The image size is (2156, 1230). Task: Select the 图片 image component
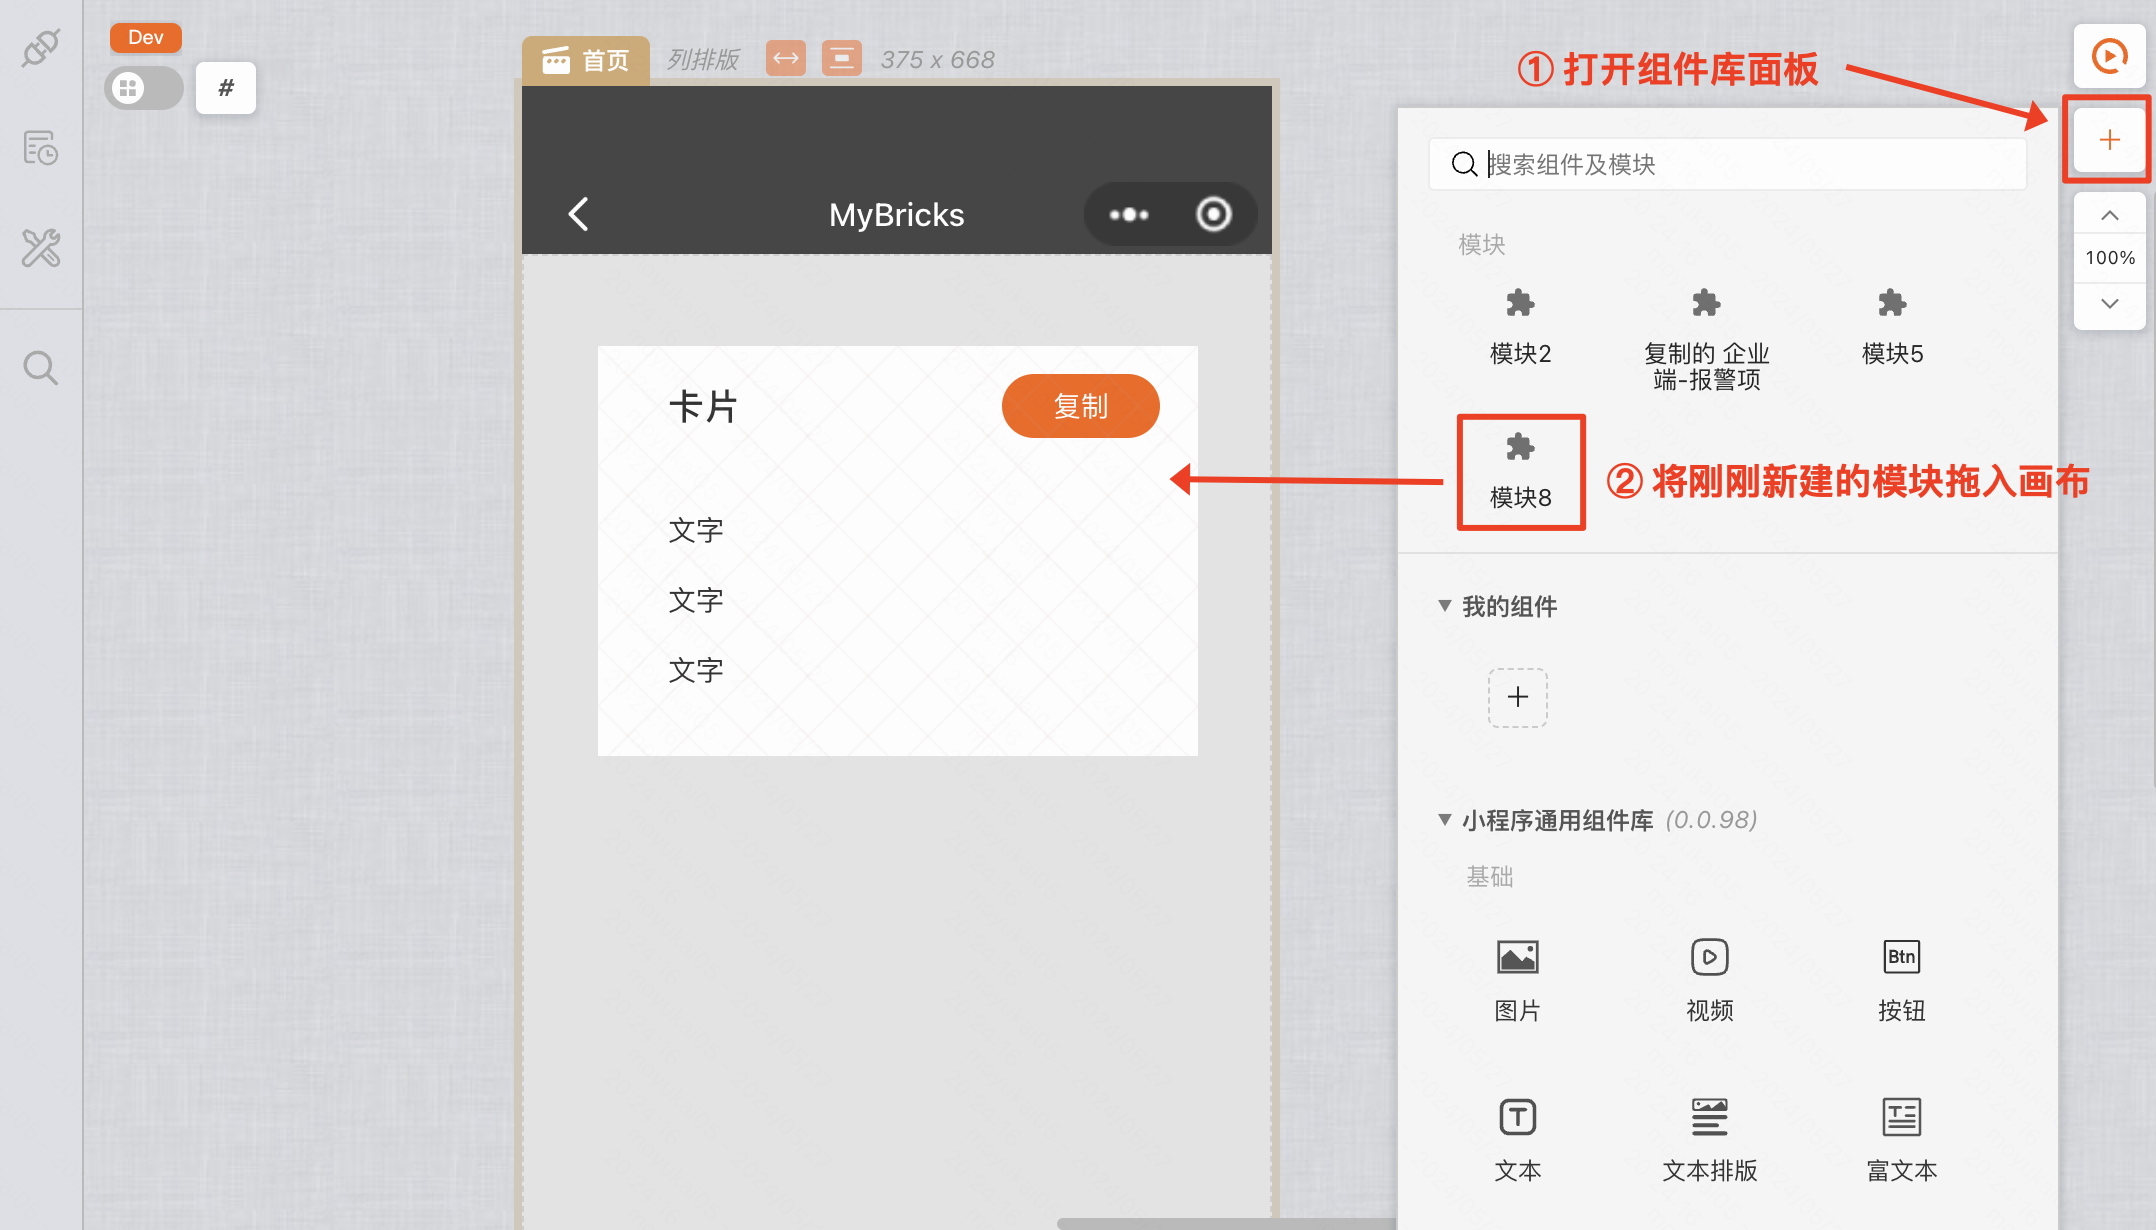(x=1518, y=980)
